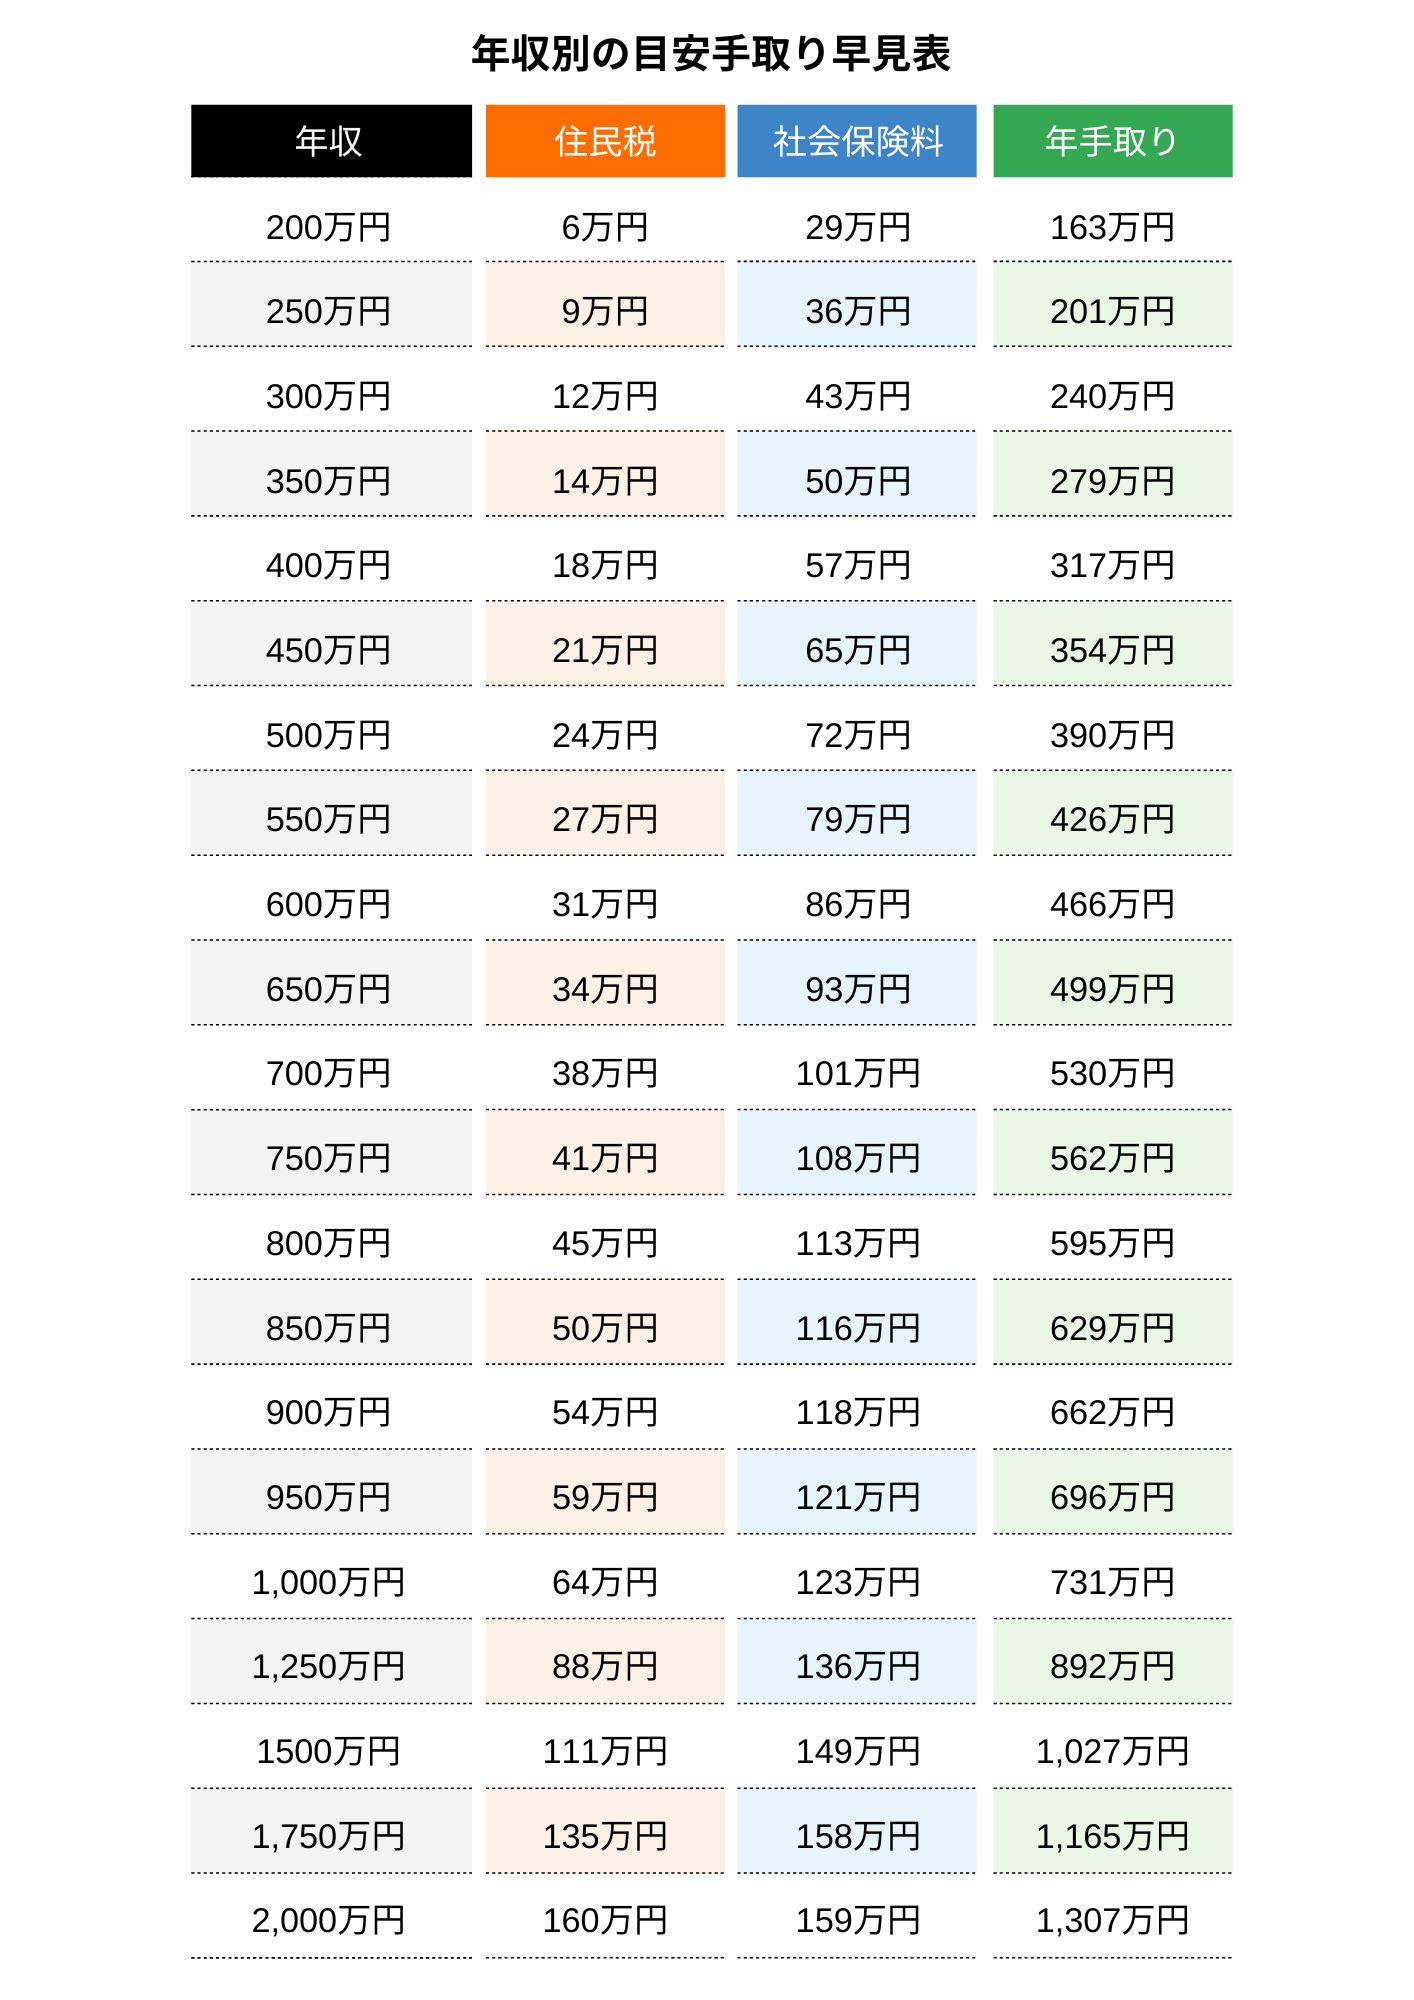
Task: Click the 163万円 take-home cell
Action: click(x=1112, y=227)
